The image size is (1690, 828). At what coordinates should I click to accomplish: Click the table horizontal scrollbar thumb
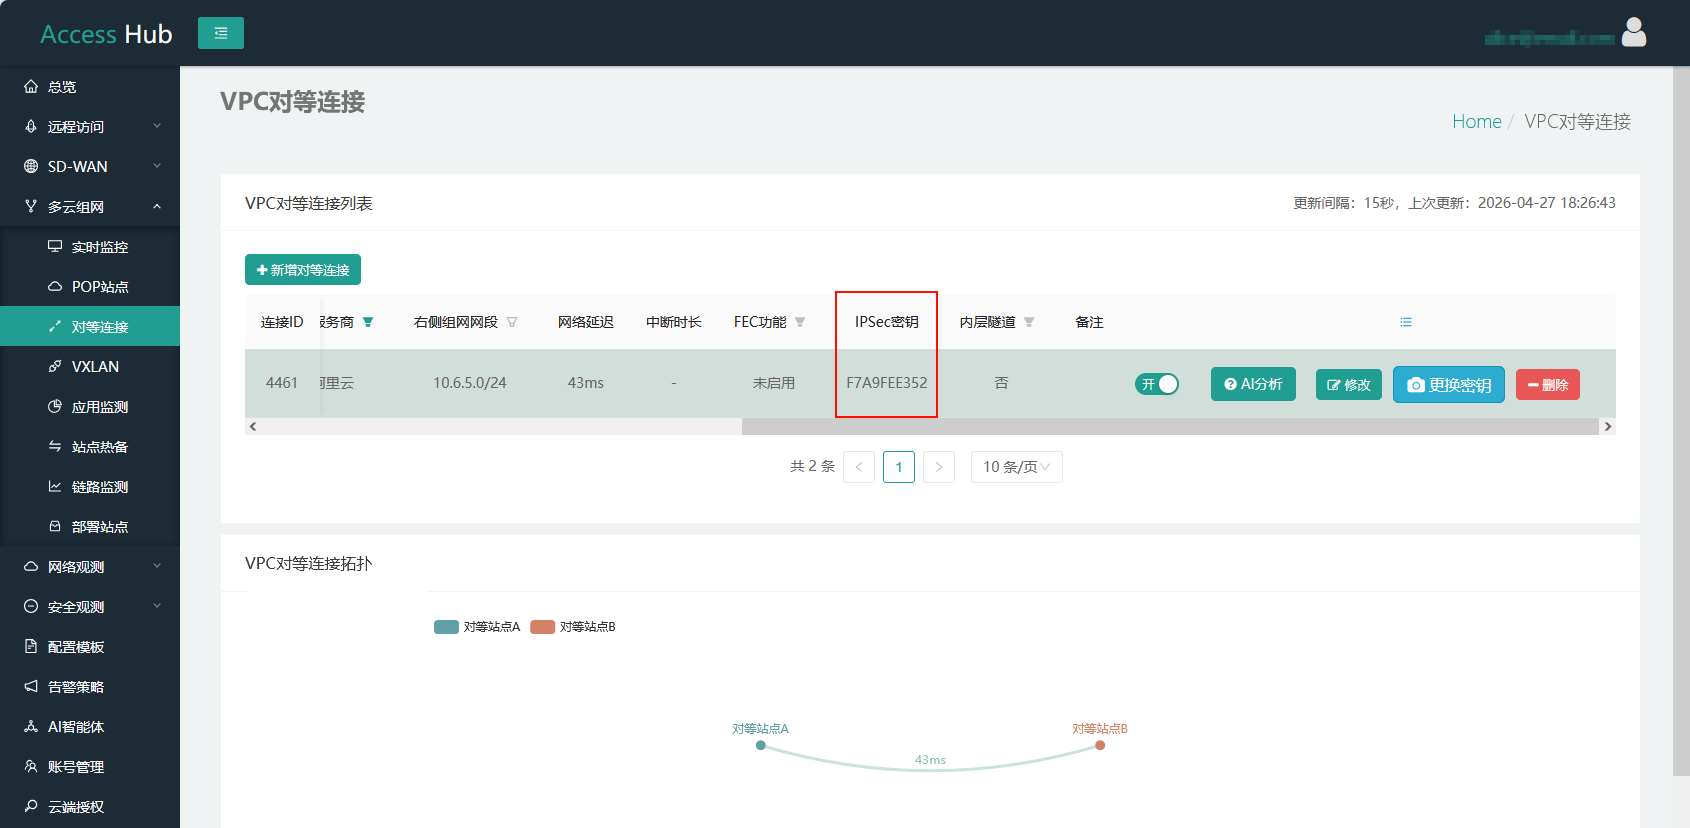(1170, 427)
